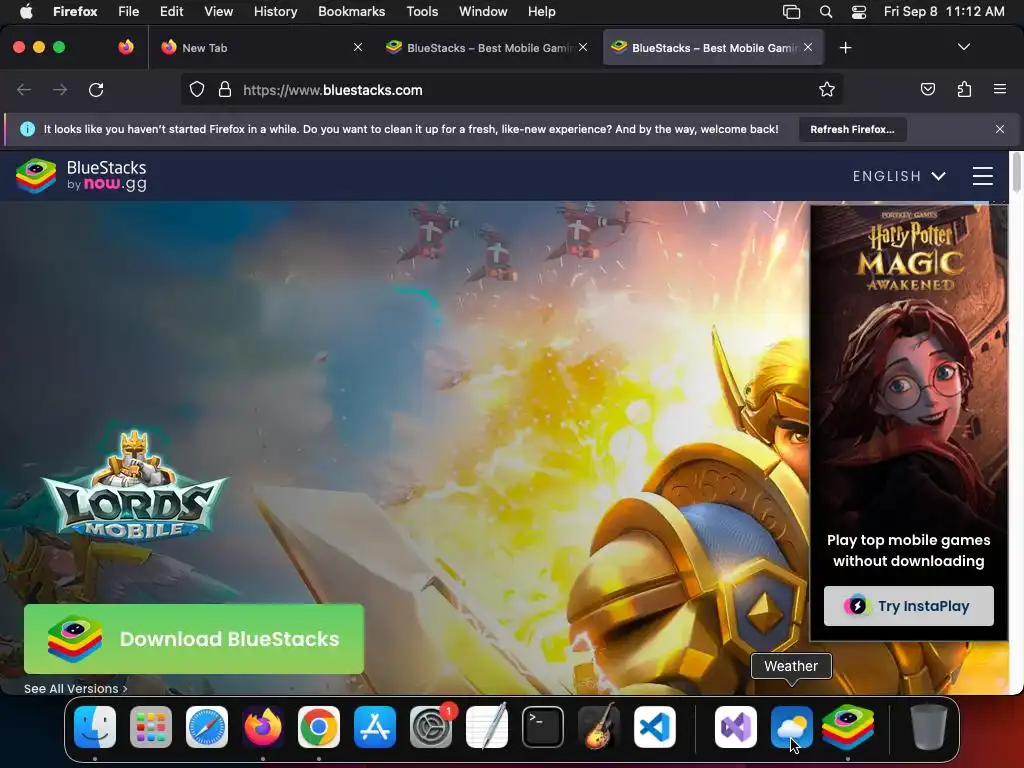The height and width of the screenshot is (768, 1024).
Task: Click the date and time clock
Action: (944, 11)
